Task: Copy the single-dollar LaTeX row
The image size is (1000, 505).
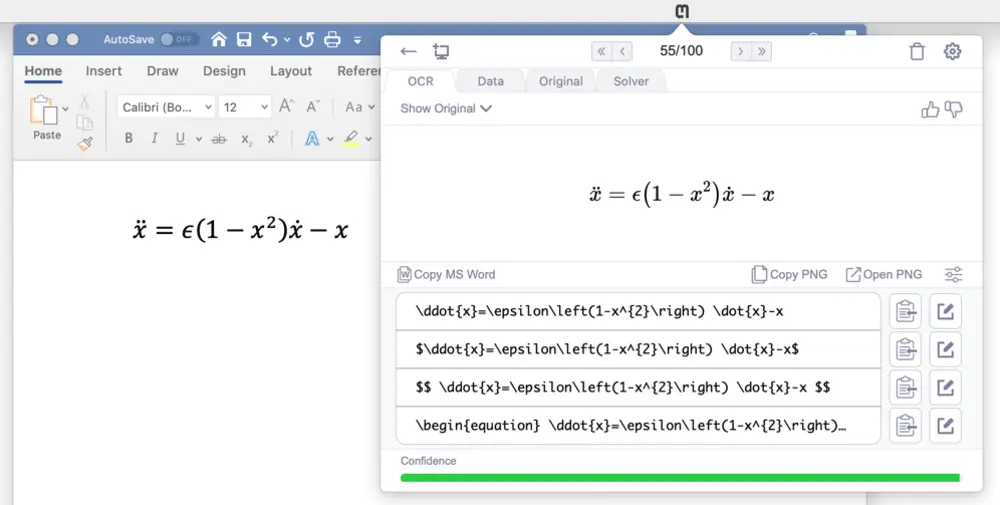Action: (906, 349)
